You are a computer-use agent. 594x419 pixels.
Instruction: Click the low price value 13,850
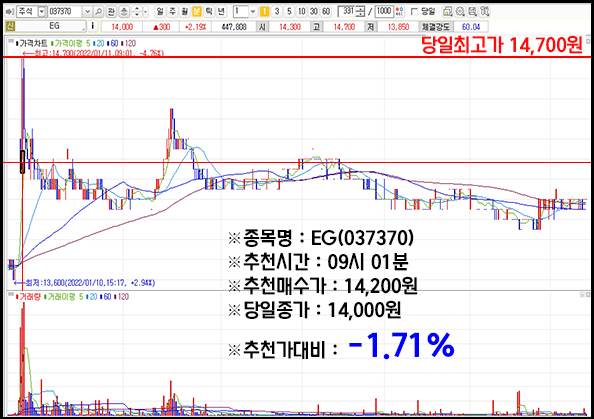(399, 27)
